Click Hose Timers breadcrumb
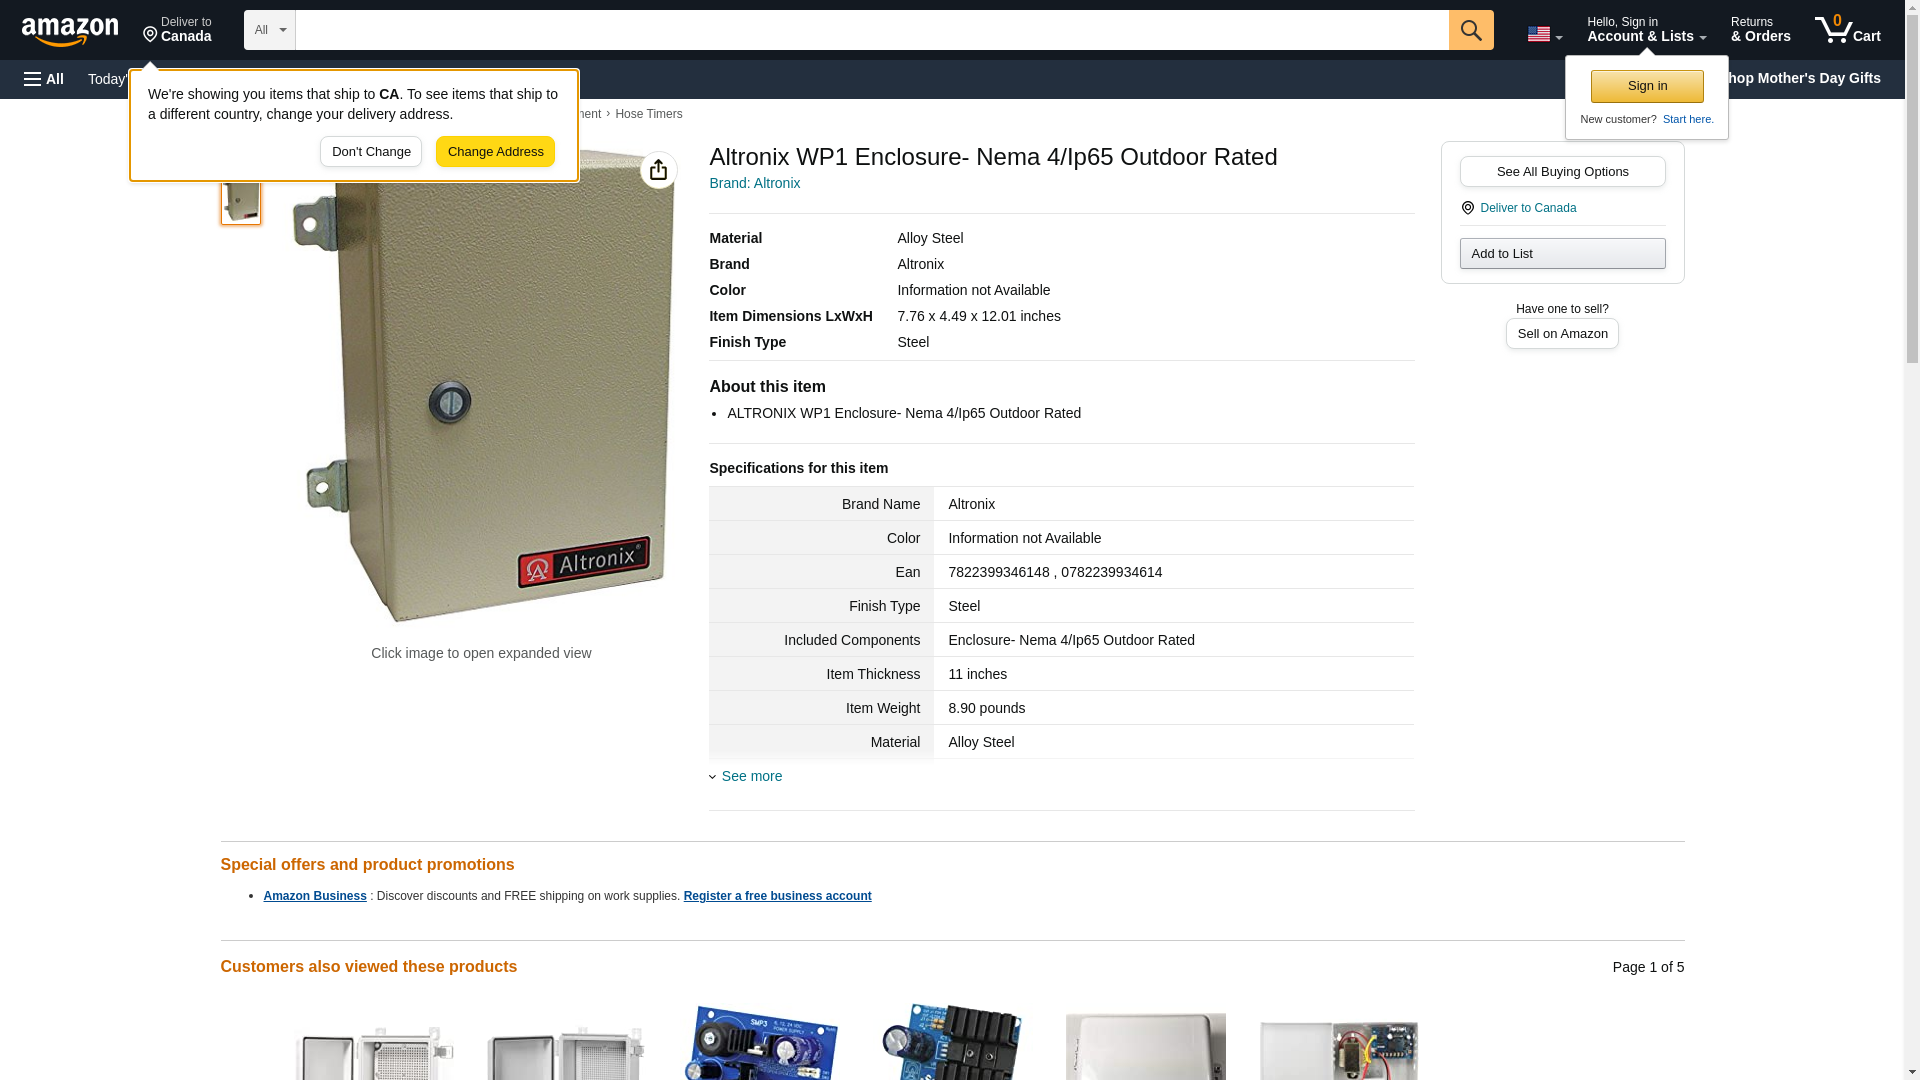 coord(648,114)
